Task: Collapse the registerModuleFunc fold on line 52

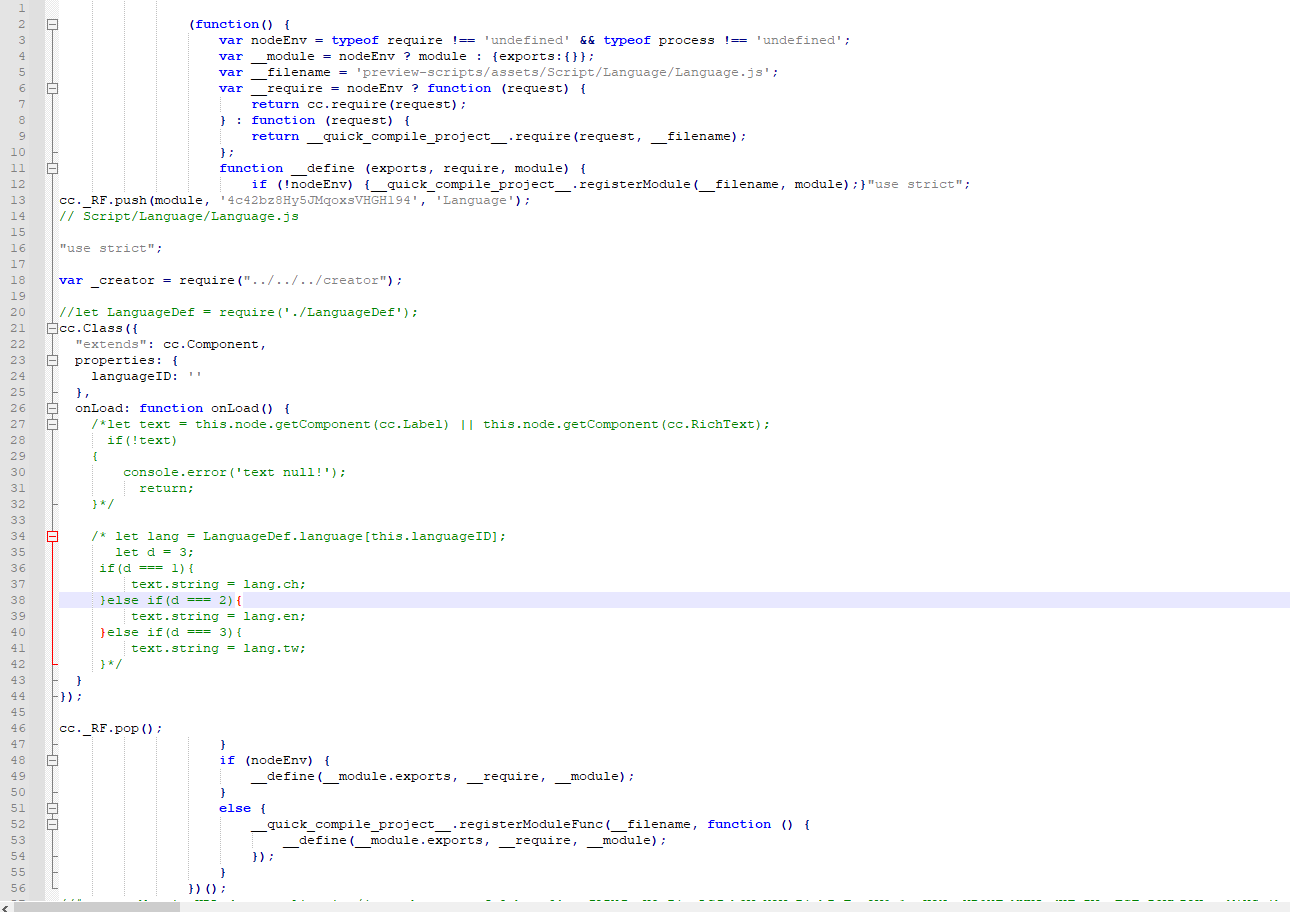Action: pyautogui.click(x=52, y=824)
